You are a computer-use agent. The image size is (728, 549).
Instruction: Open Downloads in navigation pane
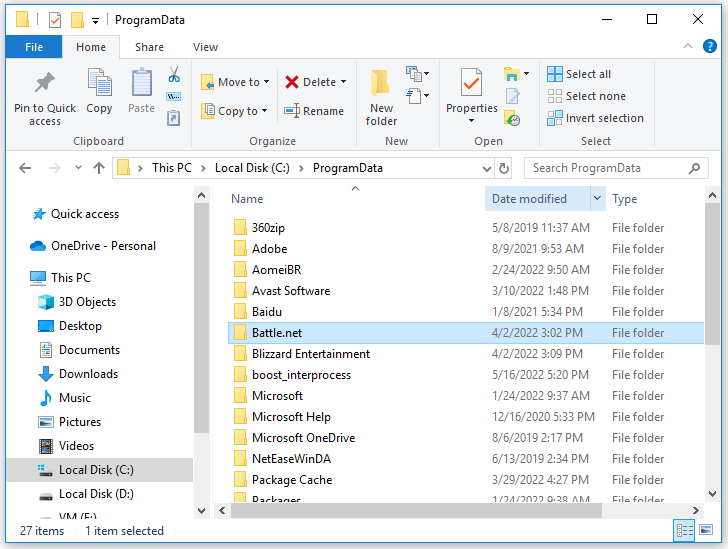(88, 374)
